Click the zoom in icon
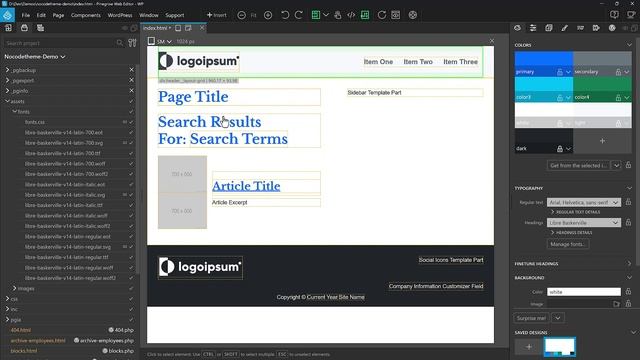The image size is (640, 360). pyautogui.click(x=268, y=15)
